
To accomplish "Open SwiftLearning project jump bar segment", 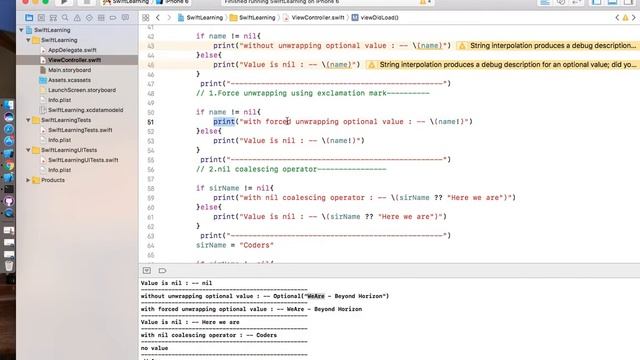I will [x=200, y=18].
